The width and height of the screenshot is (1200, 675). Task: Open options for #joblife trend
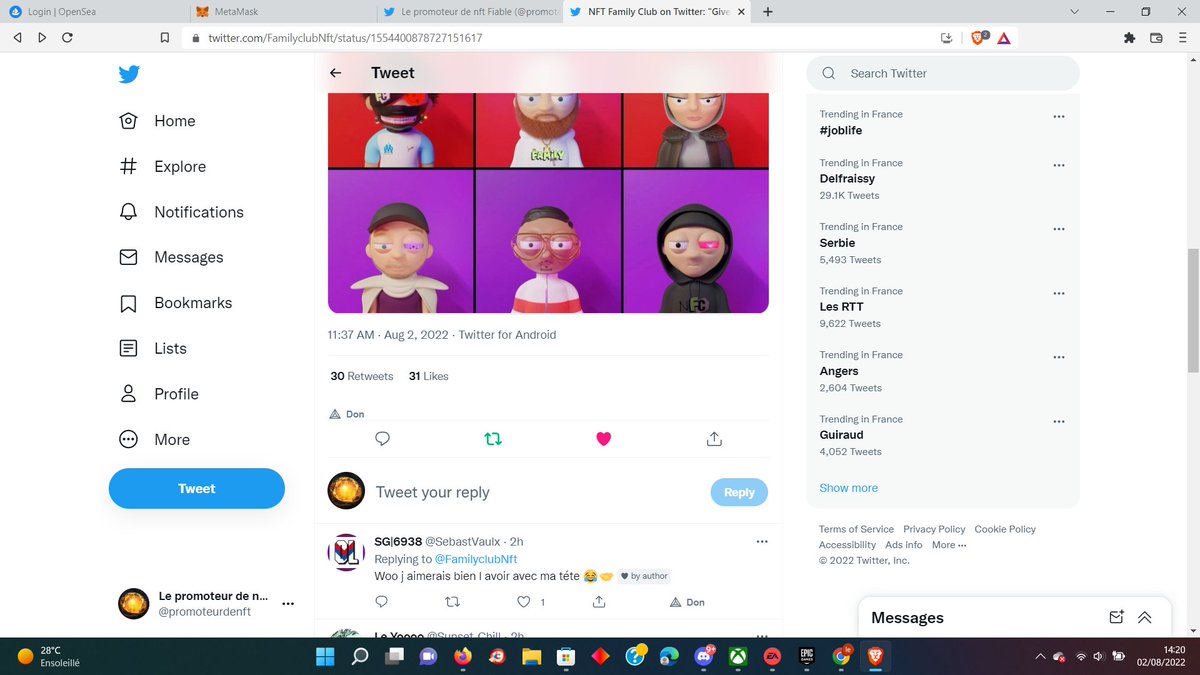1059,116
